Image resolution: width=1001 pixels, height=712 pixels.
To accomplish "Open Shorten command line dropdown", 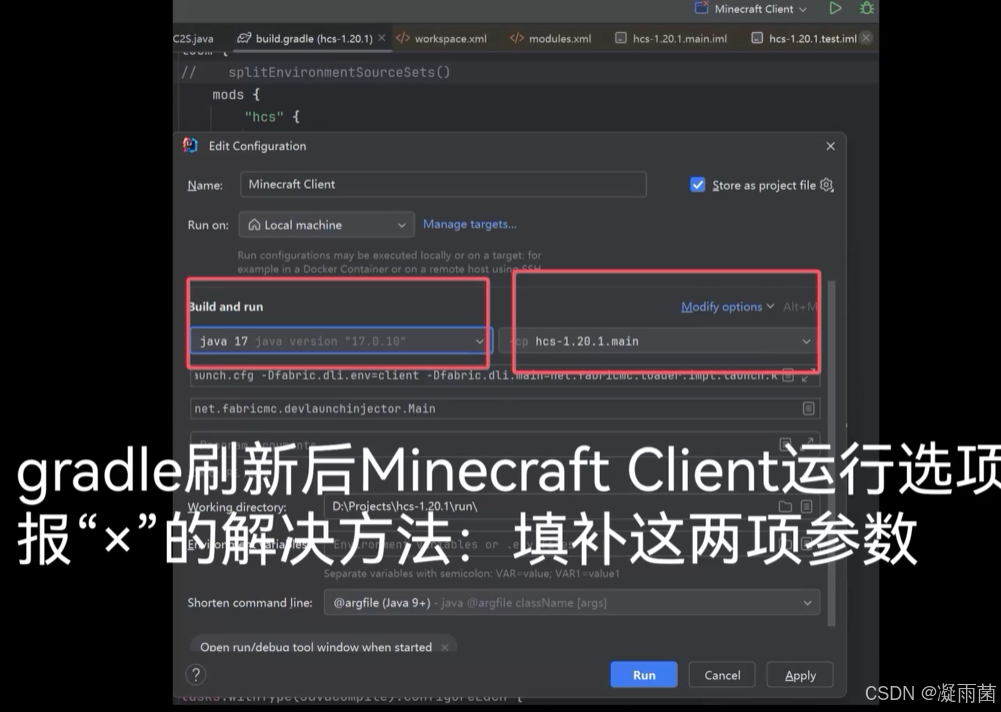I will (x=571, y=603).
